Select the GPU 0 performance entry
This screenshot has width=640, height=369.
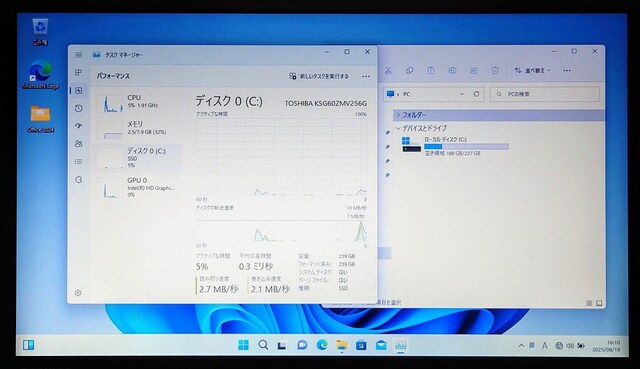coord(138,187)
